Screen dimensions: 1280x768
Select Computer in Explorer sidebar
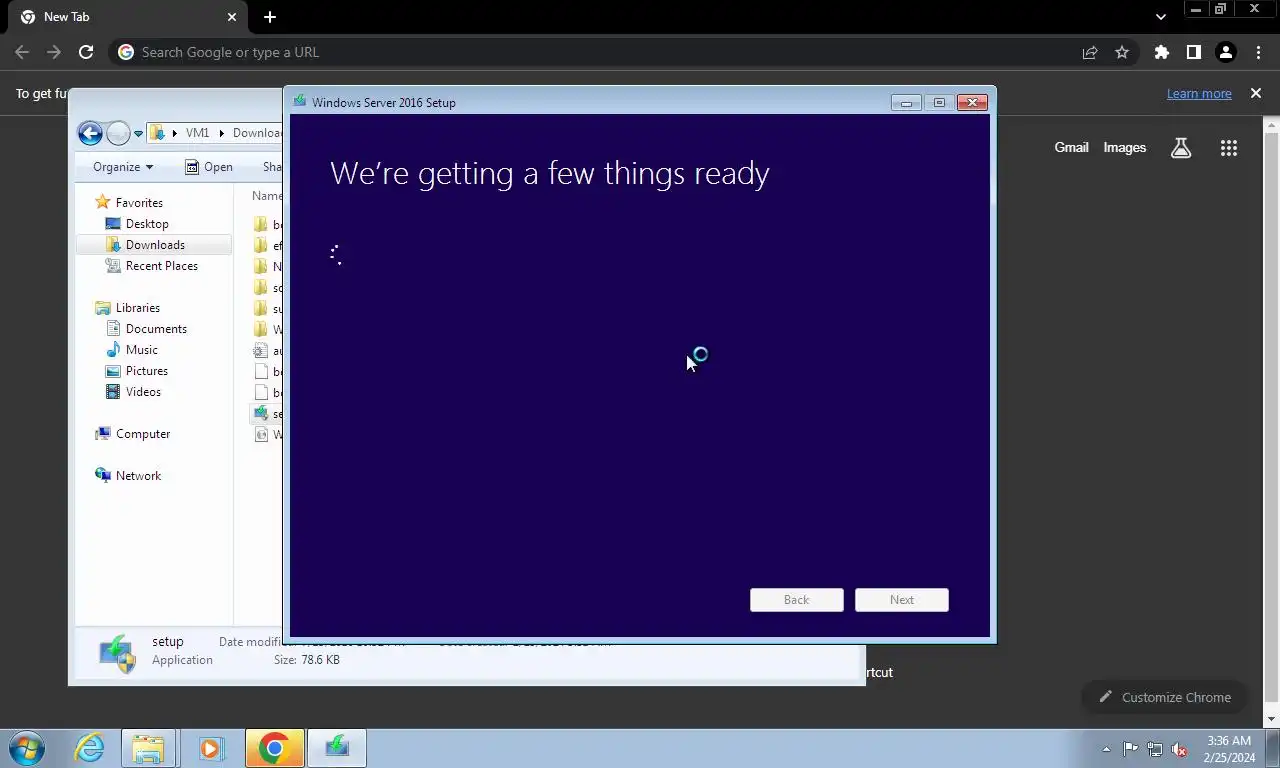click(x=143, y=434)
